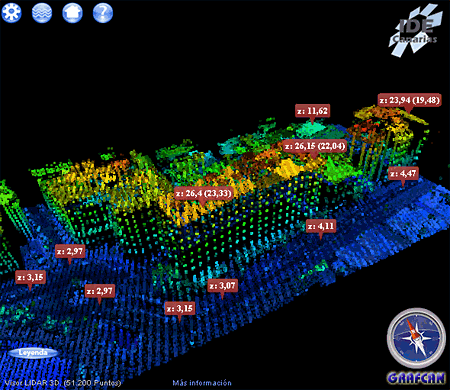Click the water waves icon

42,13
